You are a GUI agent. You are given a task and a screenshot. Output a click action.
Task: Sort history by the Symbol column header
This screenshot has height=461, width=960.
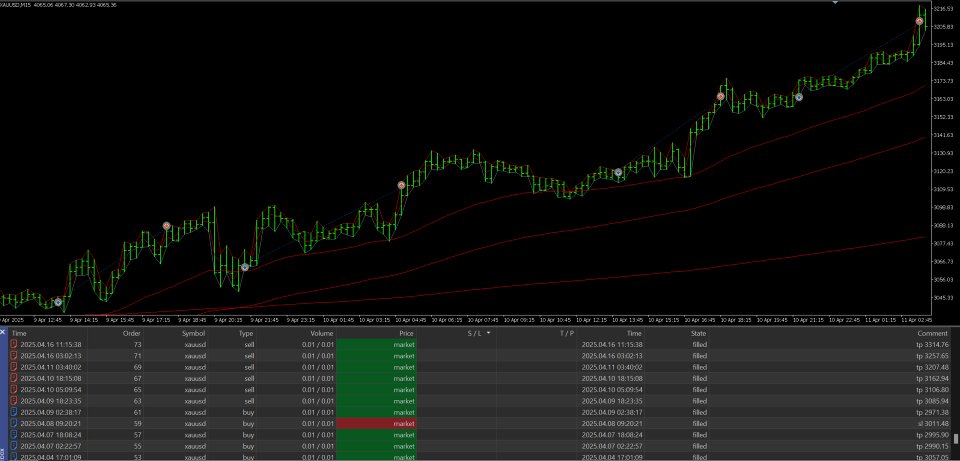pyautogui.click(x=193, y=334)
